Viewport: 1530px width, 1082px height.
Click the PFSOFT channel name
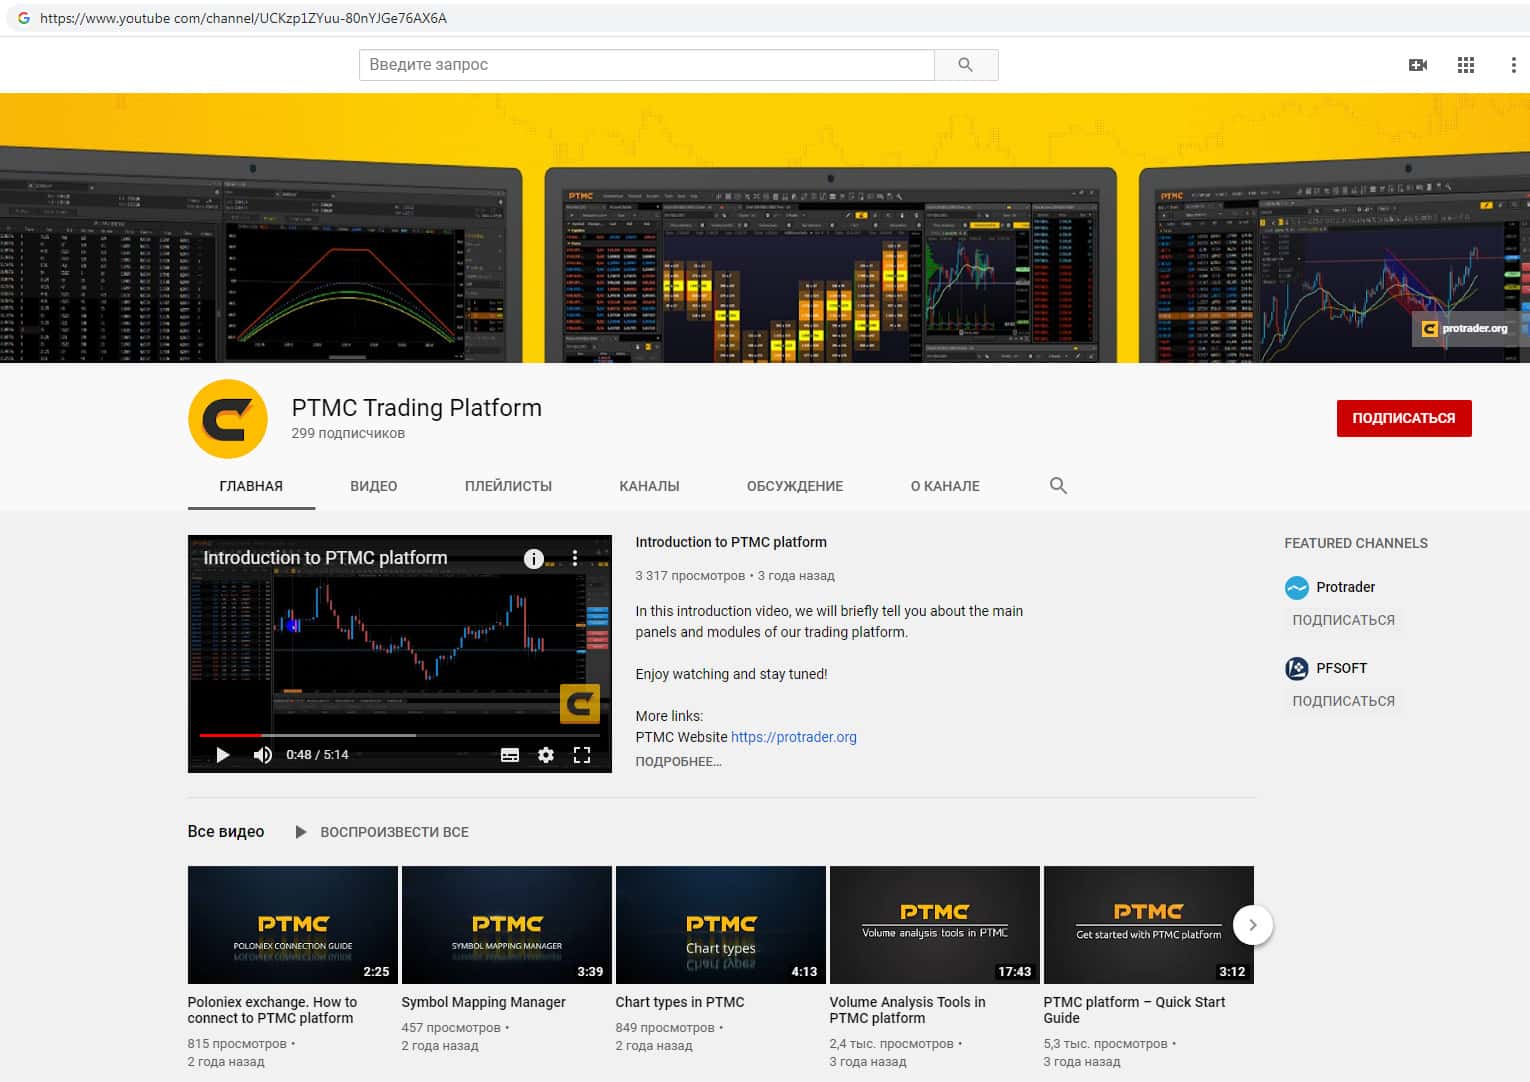pyautogui.click(x=1341, y=669)
